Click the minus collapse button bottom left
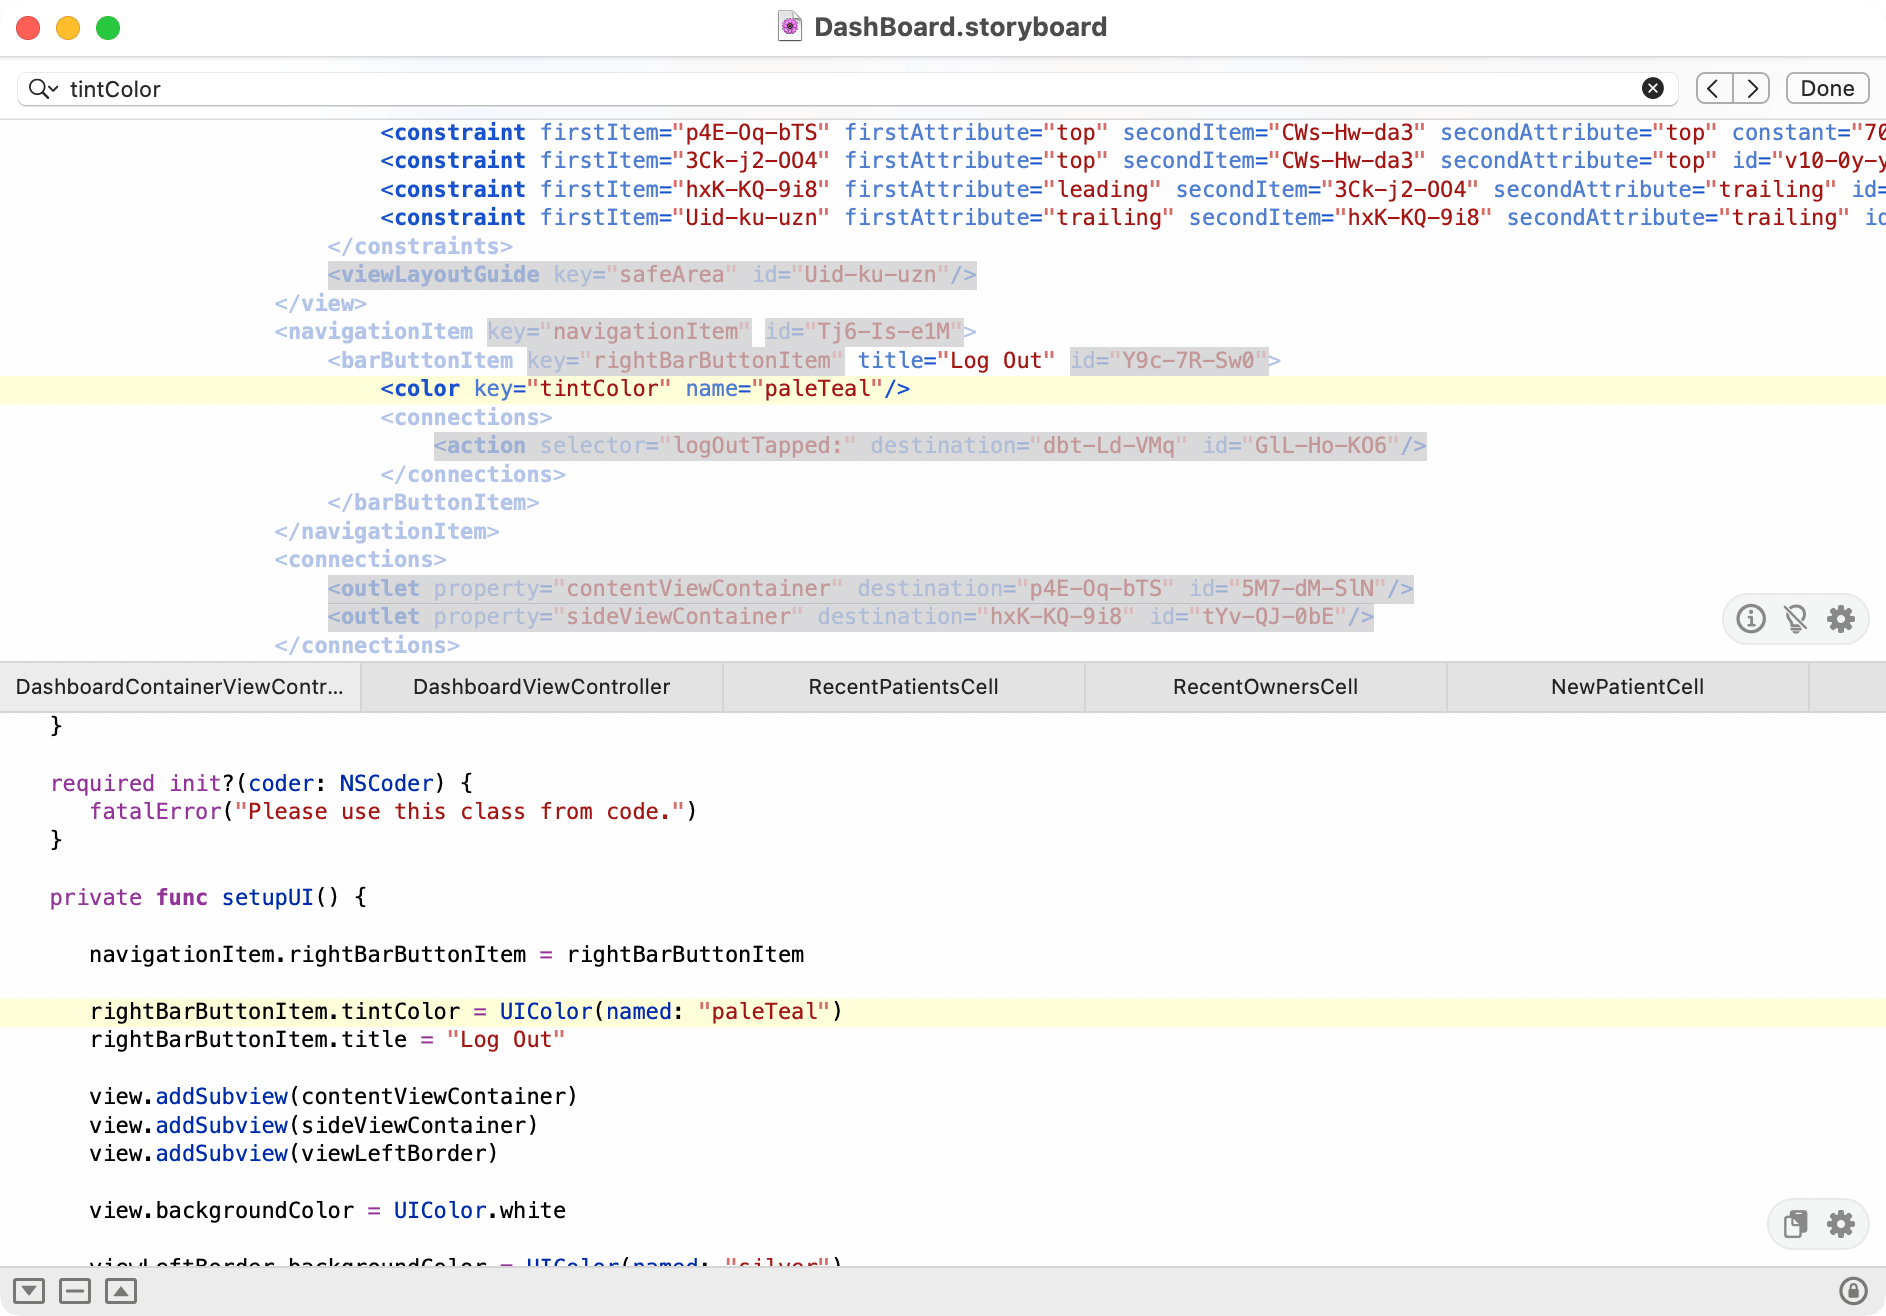The image size is (1886, 1316). 75,1290
